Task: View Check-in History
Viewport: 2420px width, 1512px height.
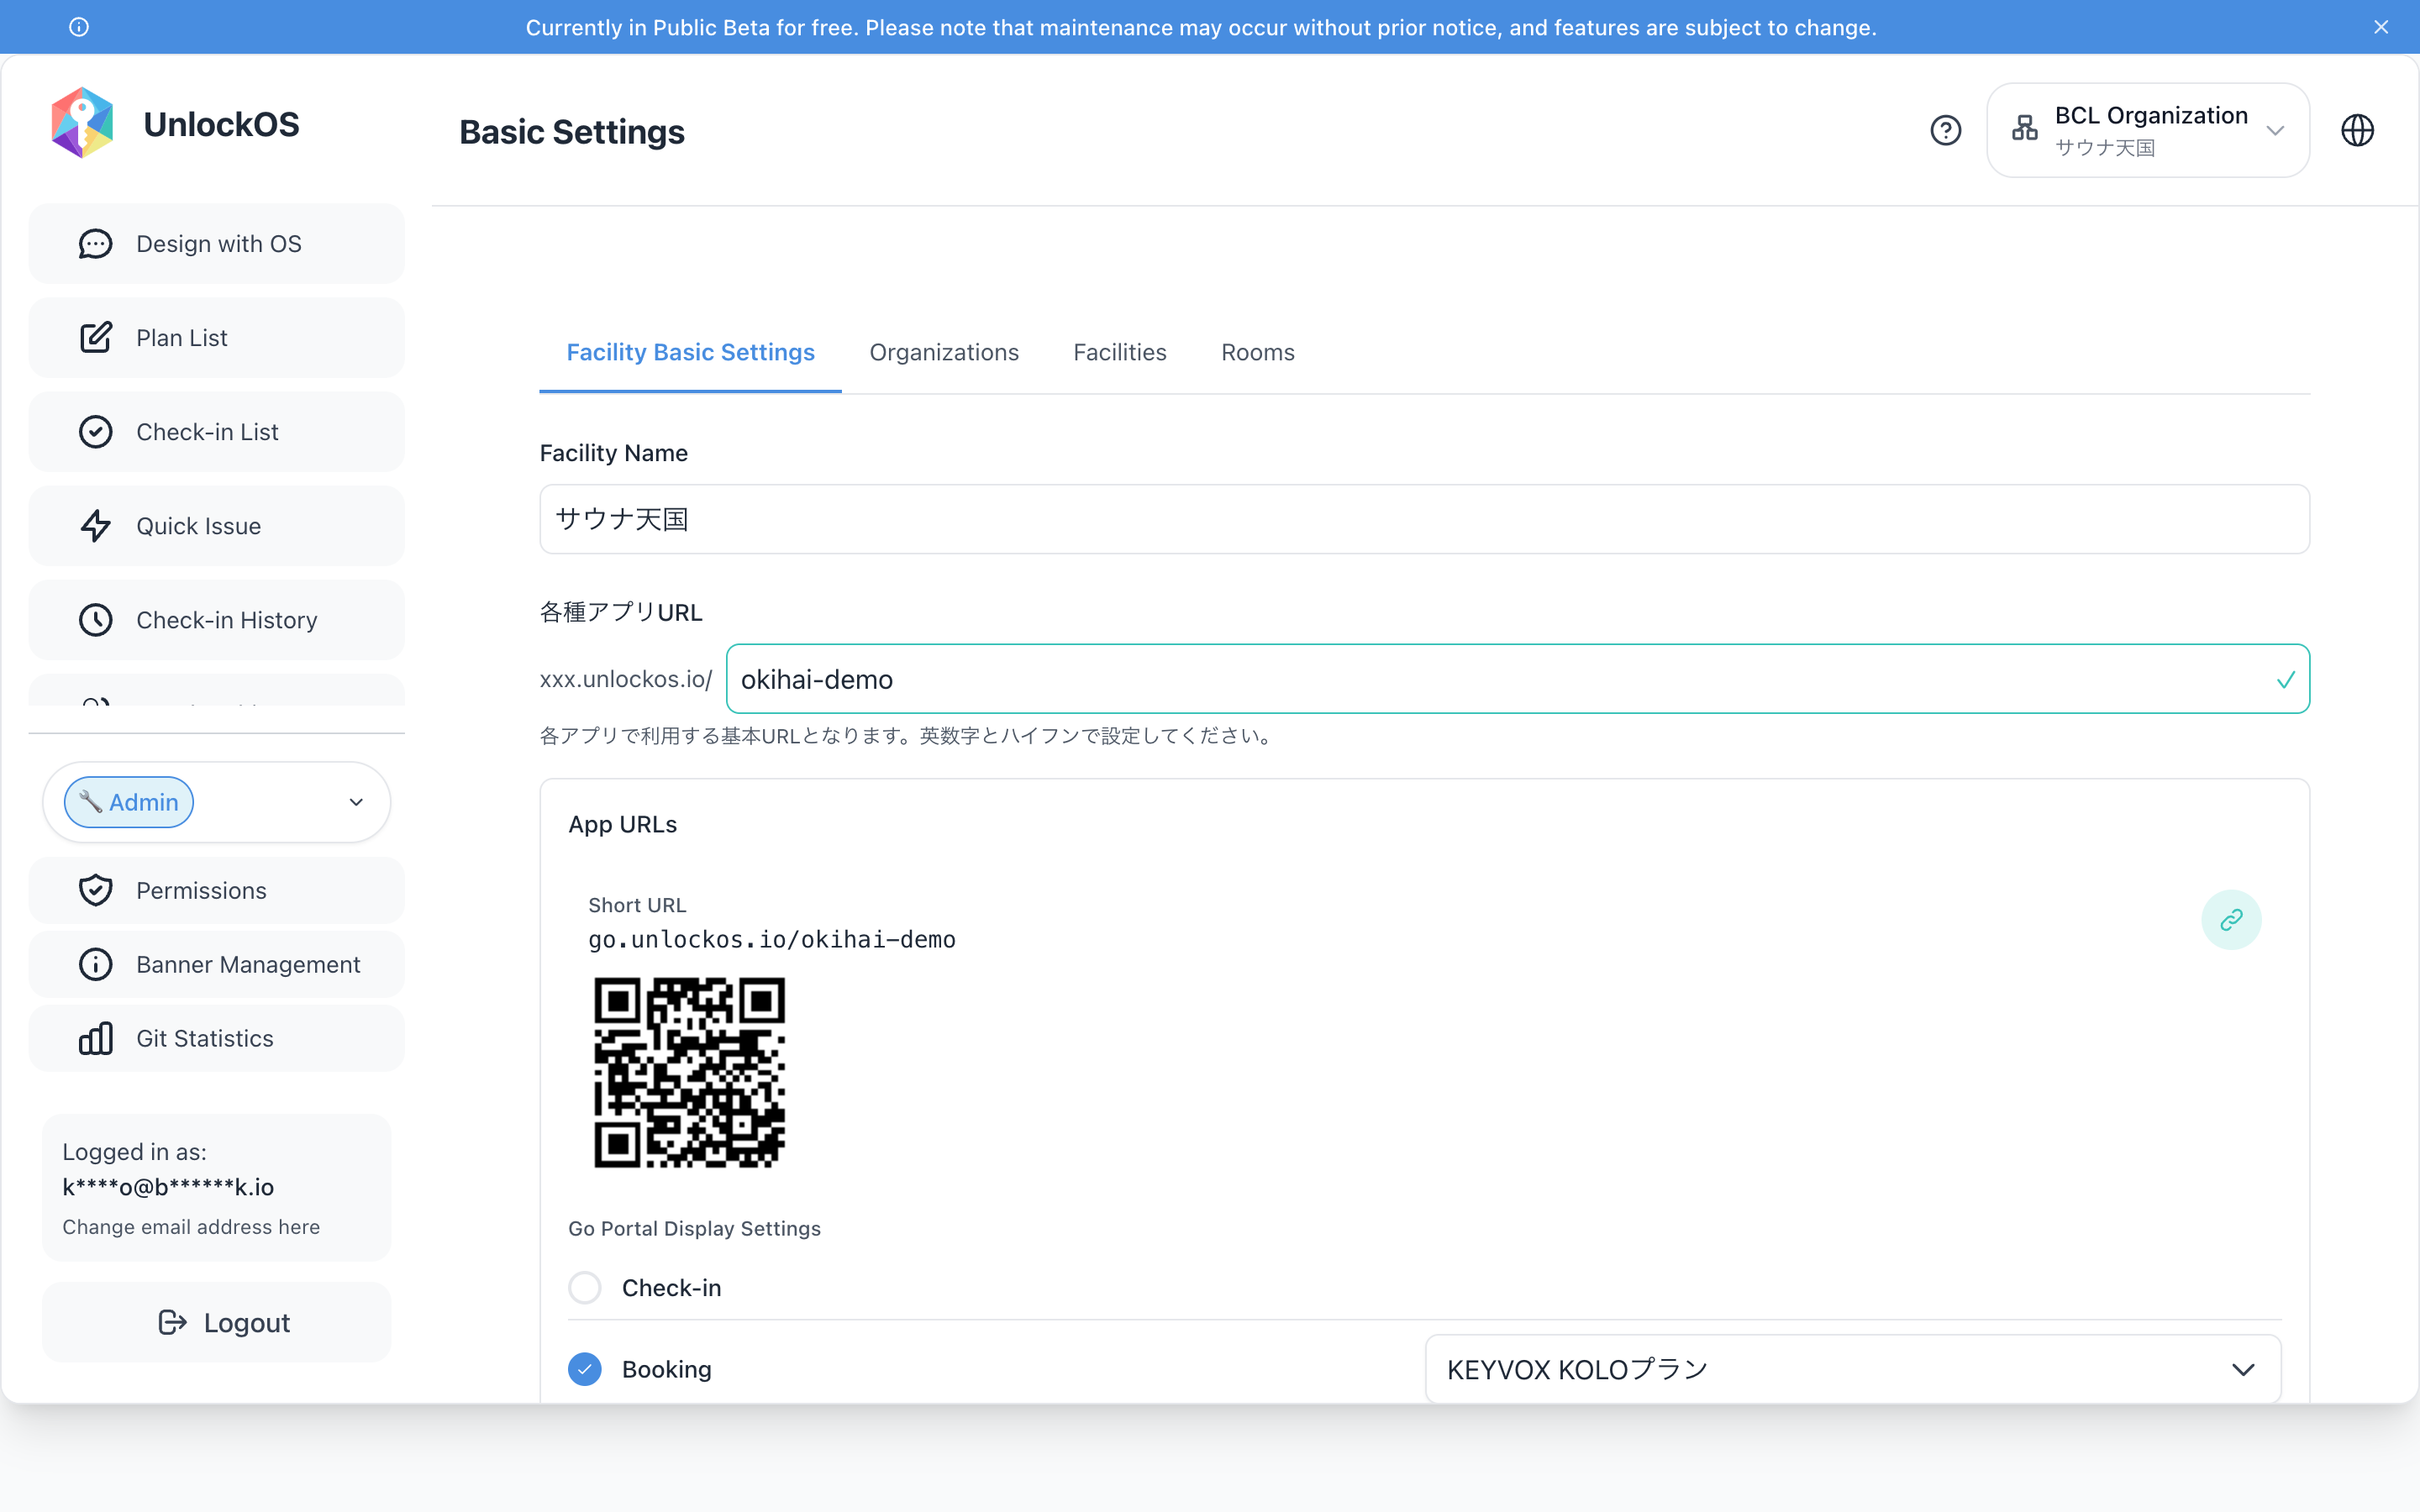Action: click(216, 620)
